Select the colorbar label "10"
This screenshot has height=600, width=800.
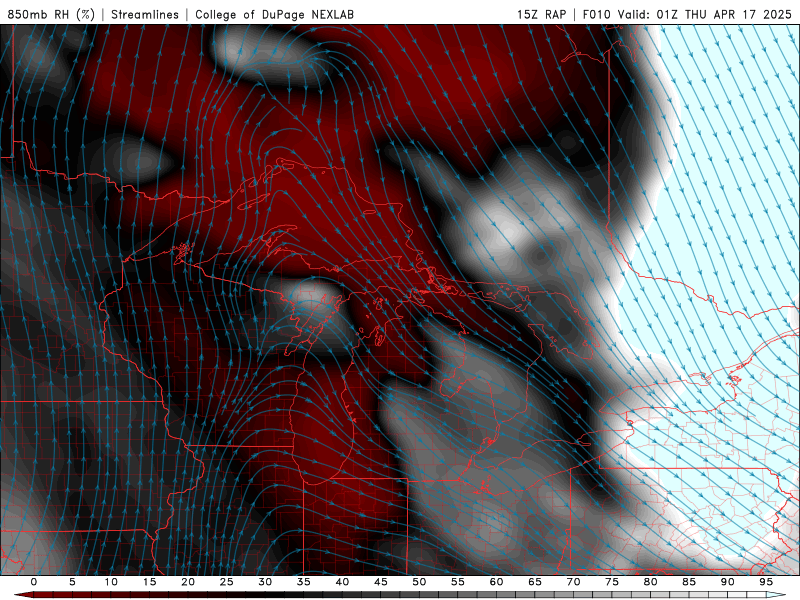111,582
